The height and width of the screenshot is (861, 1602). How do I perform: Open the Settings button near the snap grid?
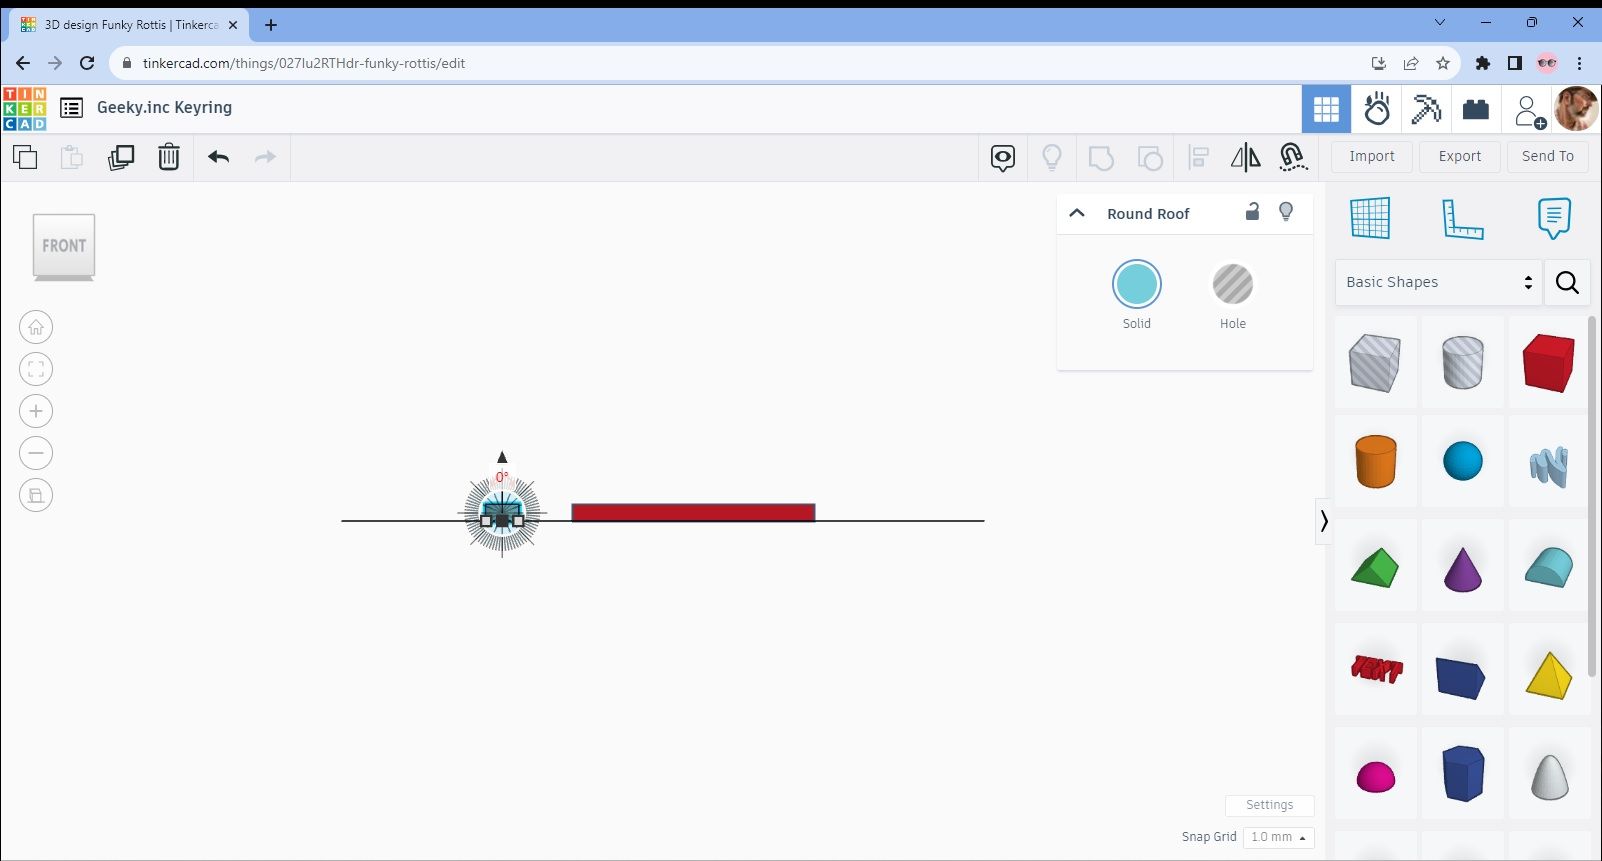click(1270, 805)
